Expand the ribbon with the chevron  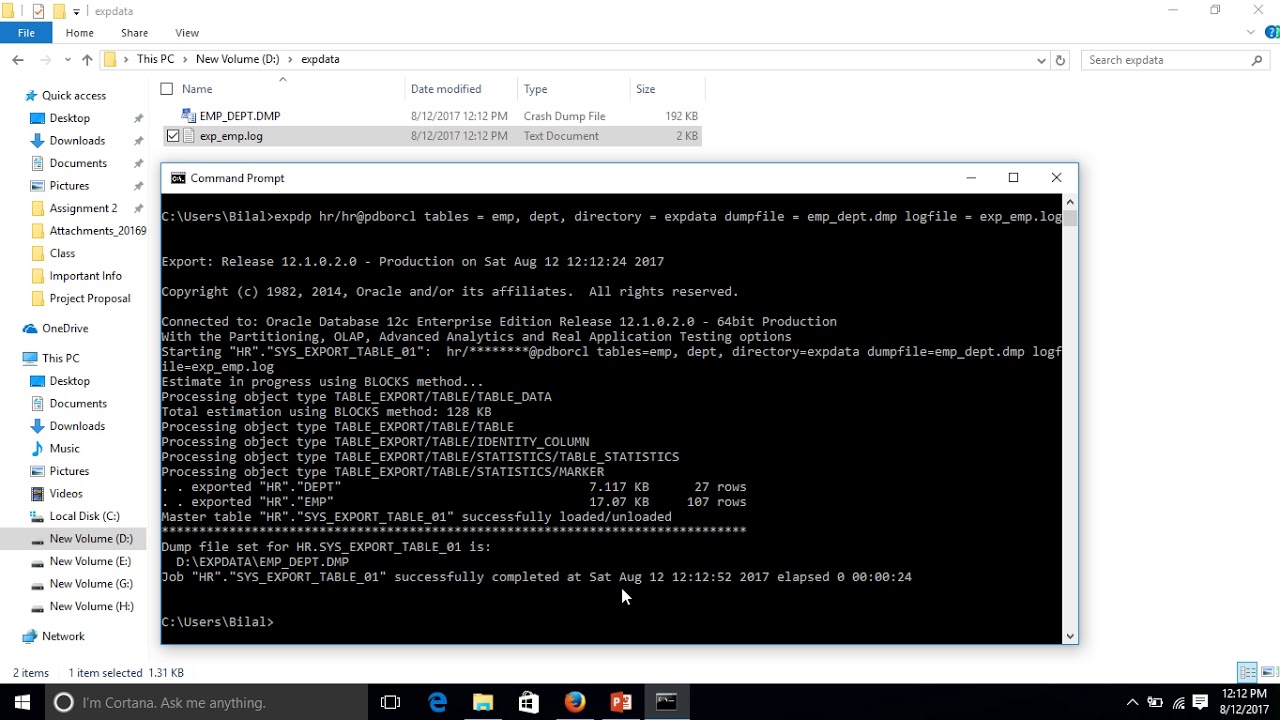[x=1251, y=33]
